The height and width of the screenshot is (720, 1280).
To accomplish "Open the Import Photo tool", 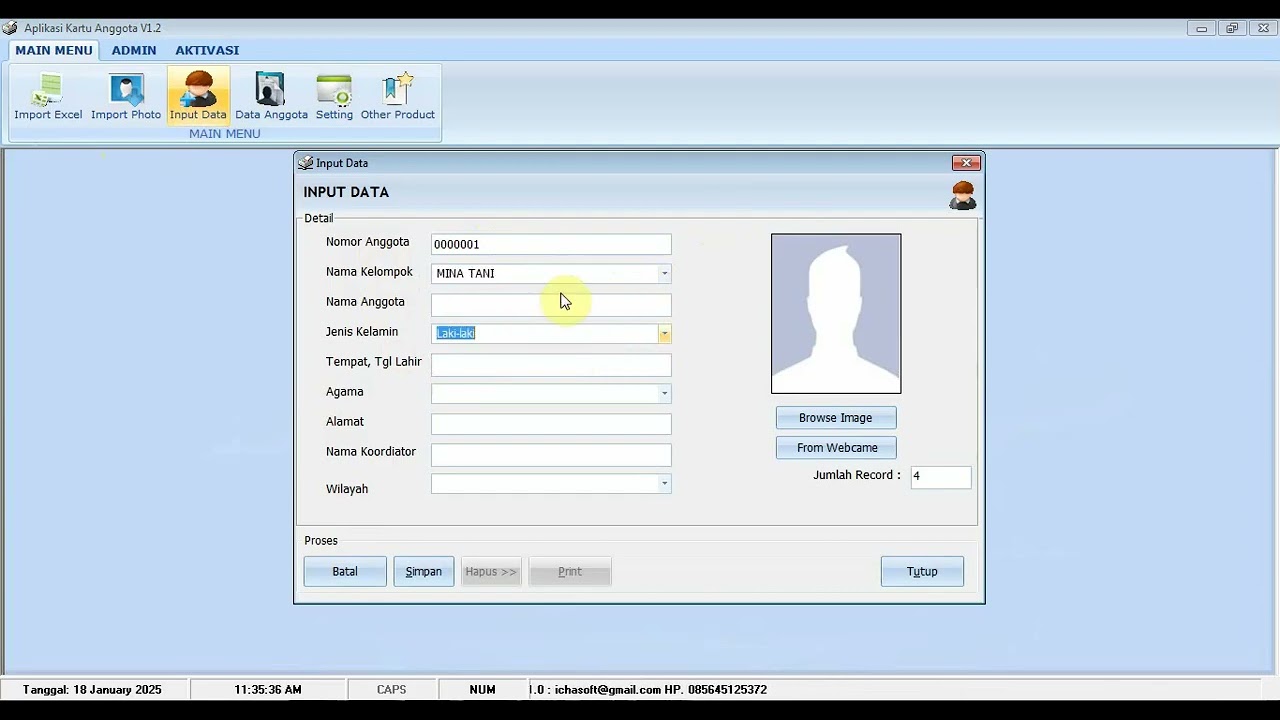I will point(126,97).
